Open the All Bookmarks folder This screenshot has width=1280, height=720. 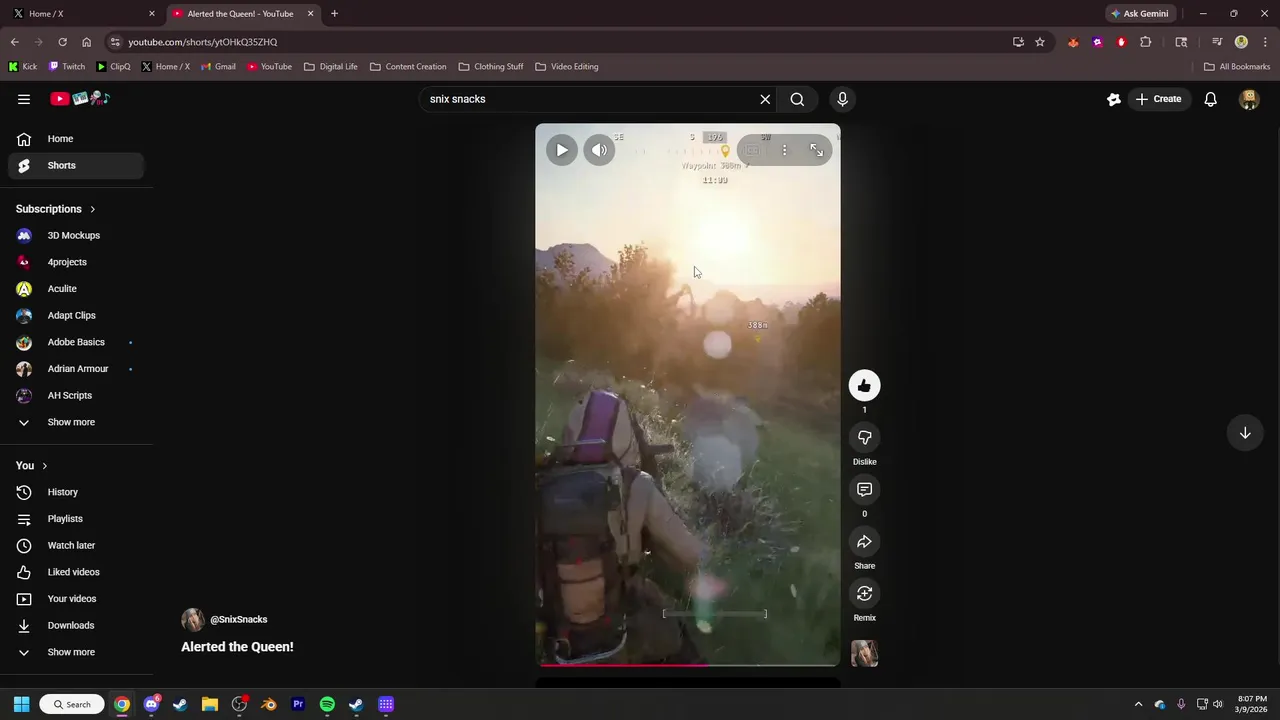1237,67
